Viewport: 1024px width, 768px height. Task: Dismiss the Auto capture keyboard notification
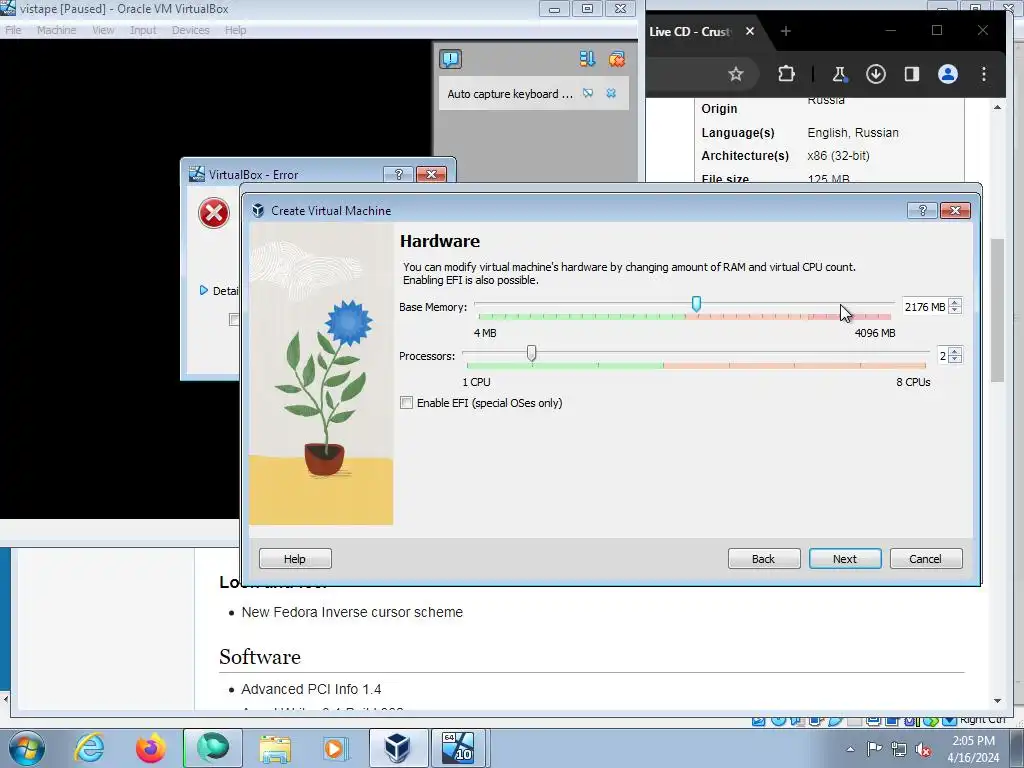[x=611, y=93]
